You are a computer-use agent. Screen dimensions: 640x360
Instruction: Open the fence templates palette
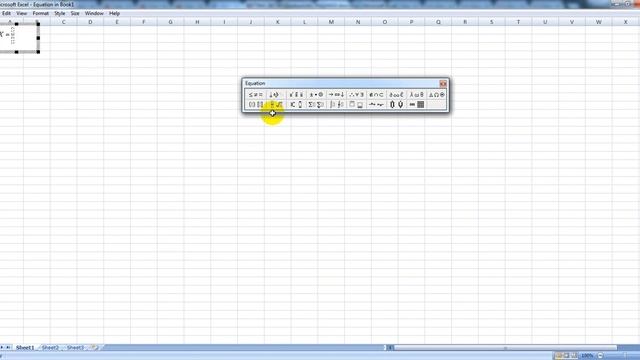pyautogui.click(x=256, y=105)
